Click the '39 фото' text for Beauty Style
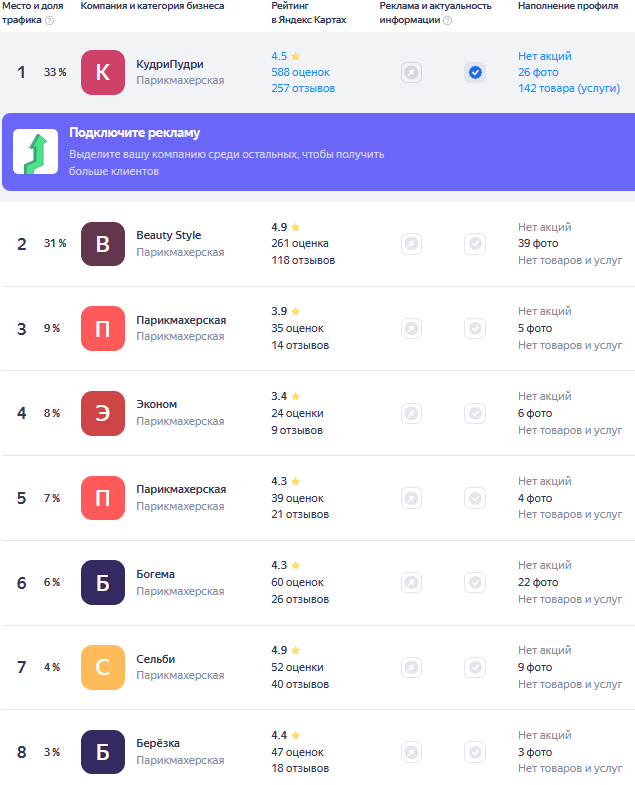Image resolution: width=635 pixels, height=785 pixels. (538, 243)
